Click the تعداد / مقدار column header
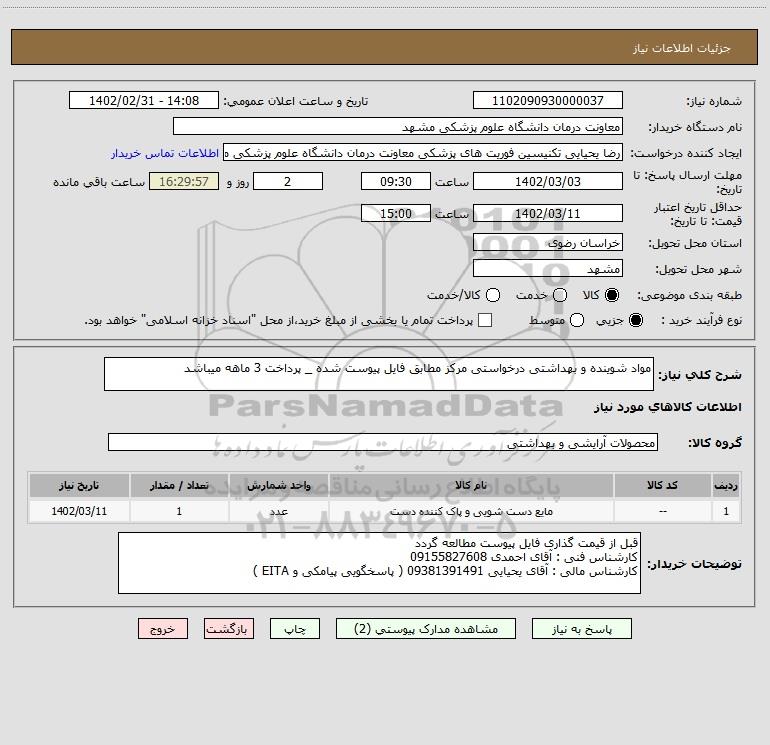This screenshot has height=745, width=770. point(179,486)
